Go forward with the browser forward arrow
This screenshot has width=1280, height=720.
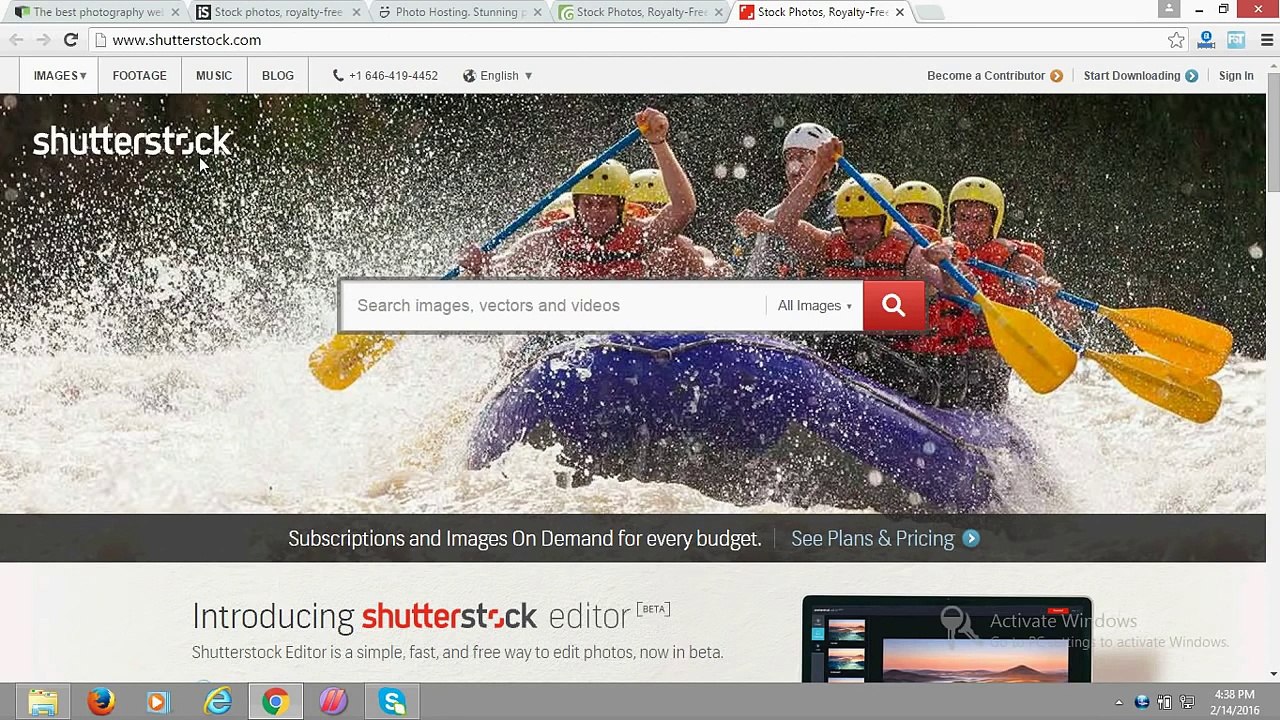(x=43, y=40)
